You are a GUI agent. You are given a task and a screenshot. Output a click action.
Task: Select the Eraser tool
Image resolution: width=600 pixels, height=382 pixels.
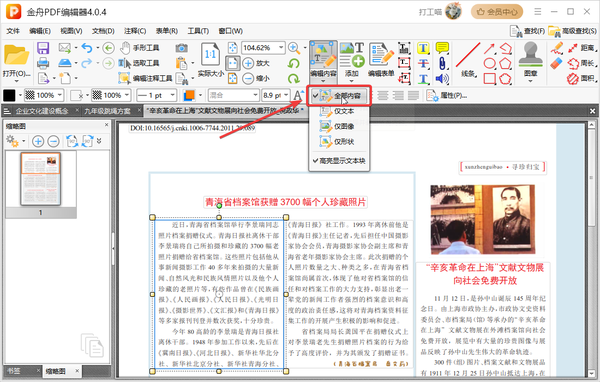tap(557, 64)
